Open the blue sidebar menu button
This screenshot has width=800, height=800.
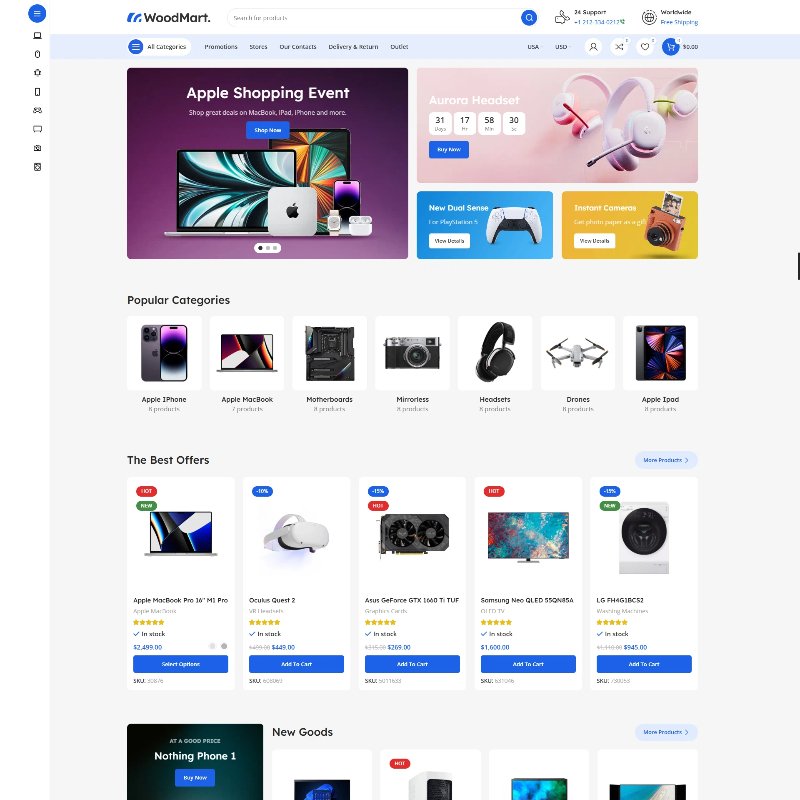(x=37, y=13)
